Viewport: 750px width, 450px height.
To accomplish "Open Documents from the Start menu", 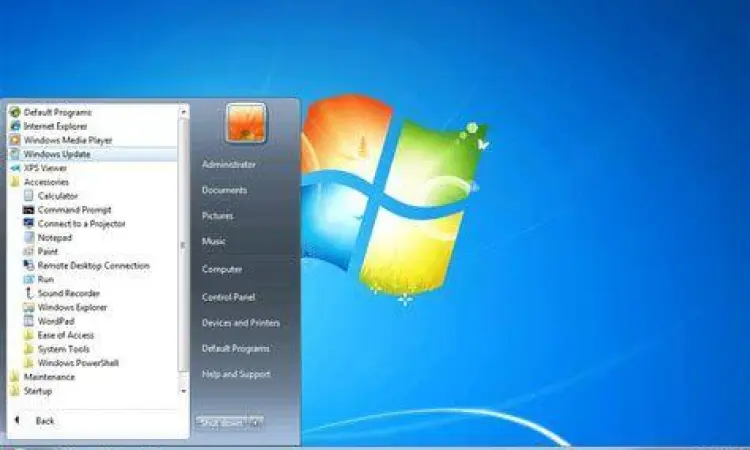I will (224, 190).
